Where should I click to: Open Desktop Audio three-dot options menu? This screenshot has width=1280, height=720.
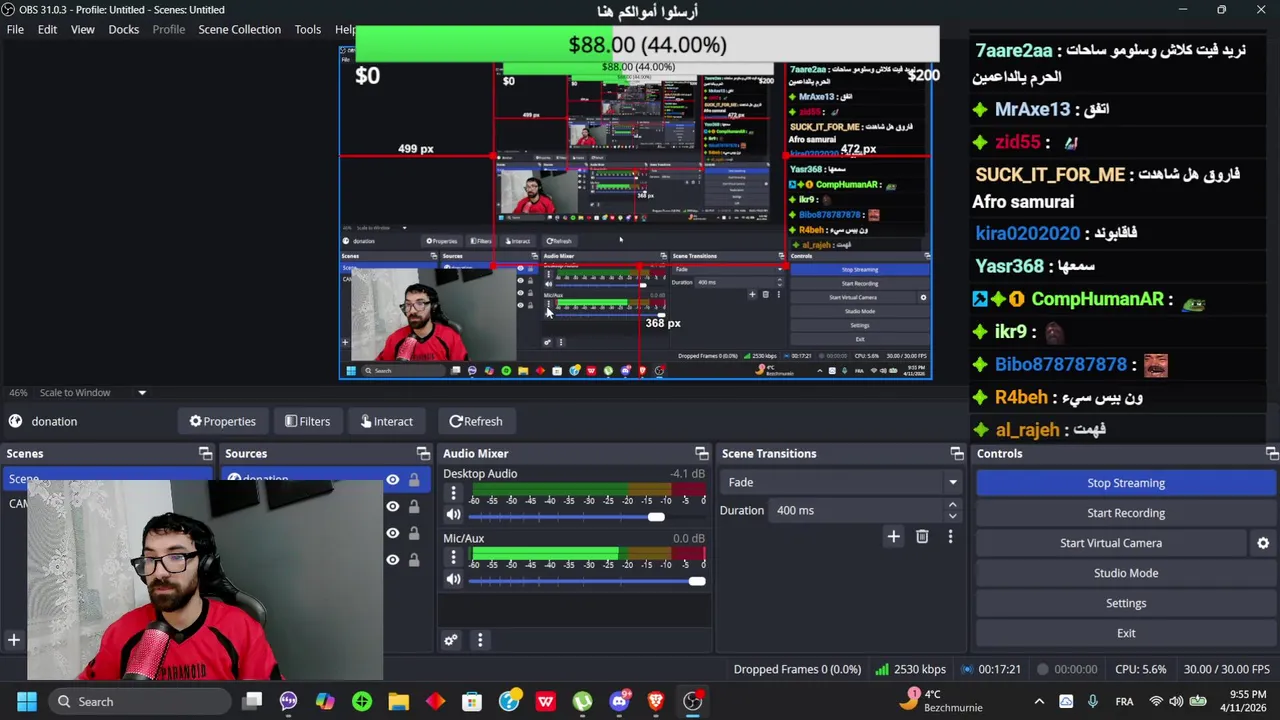[453, 493]
